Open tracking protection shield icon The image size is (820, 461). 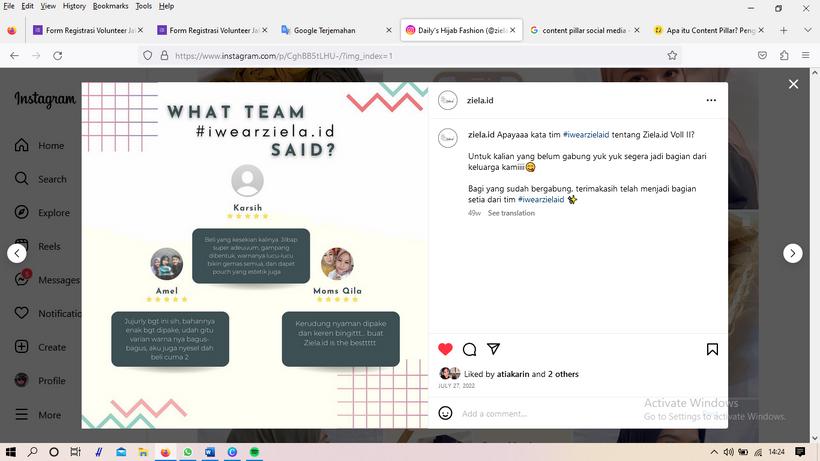click(147, 55)
